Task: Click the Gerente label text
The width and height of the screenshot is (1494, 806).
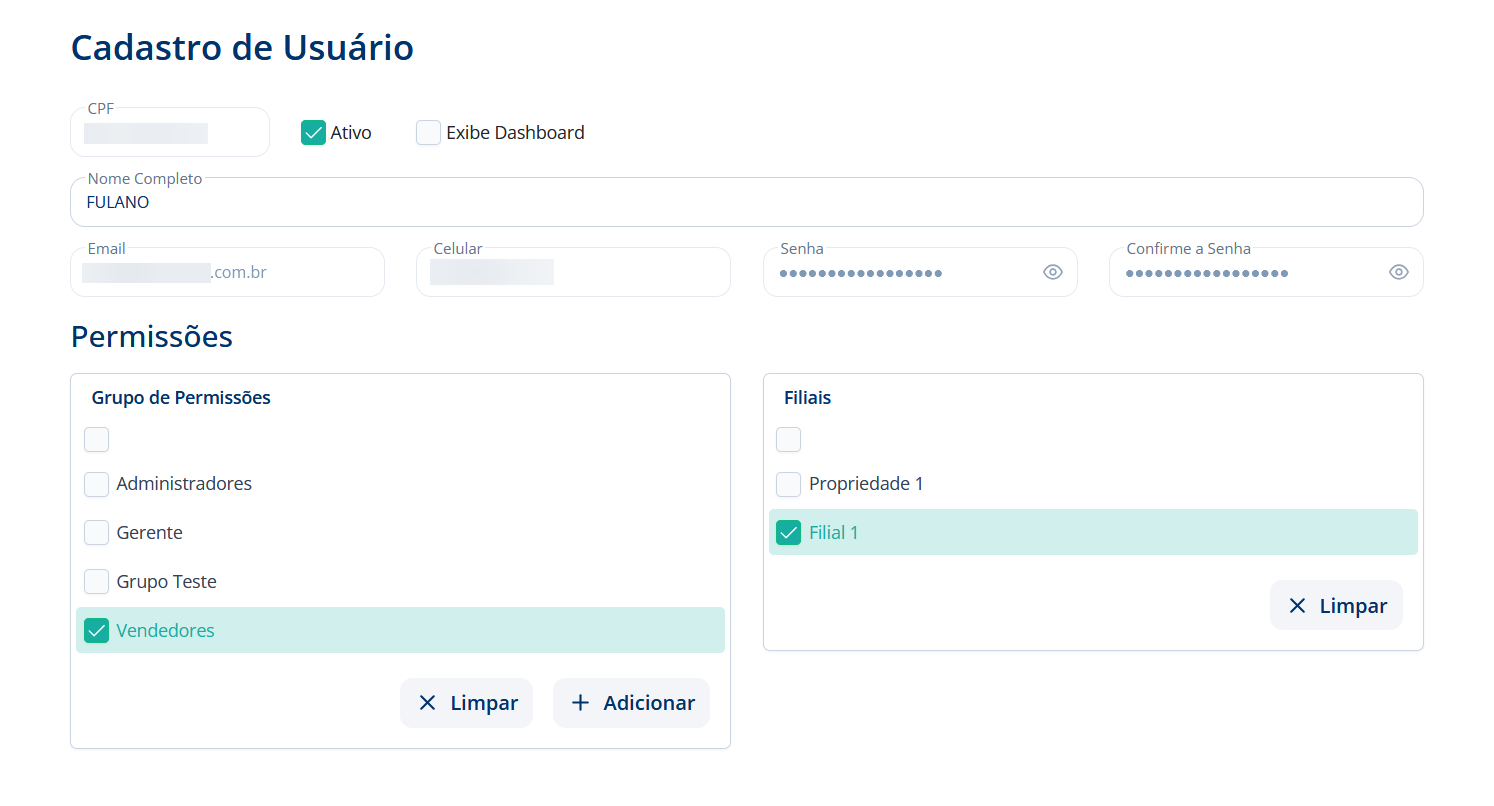Action: coord(149,533)
